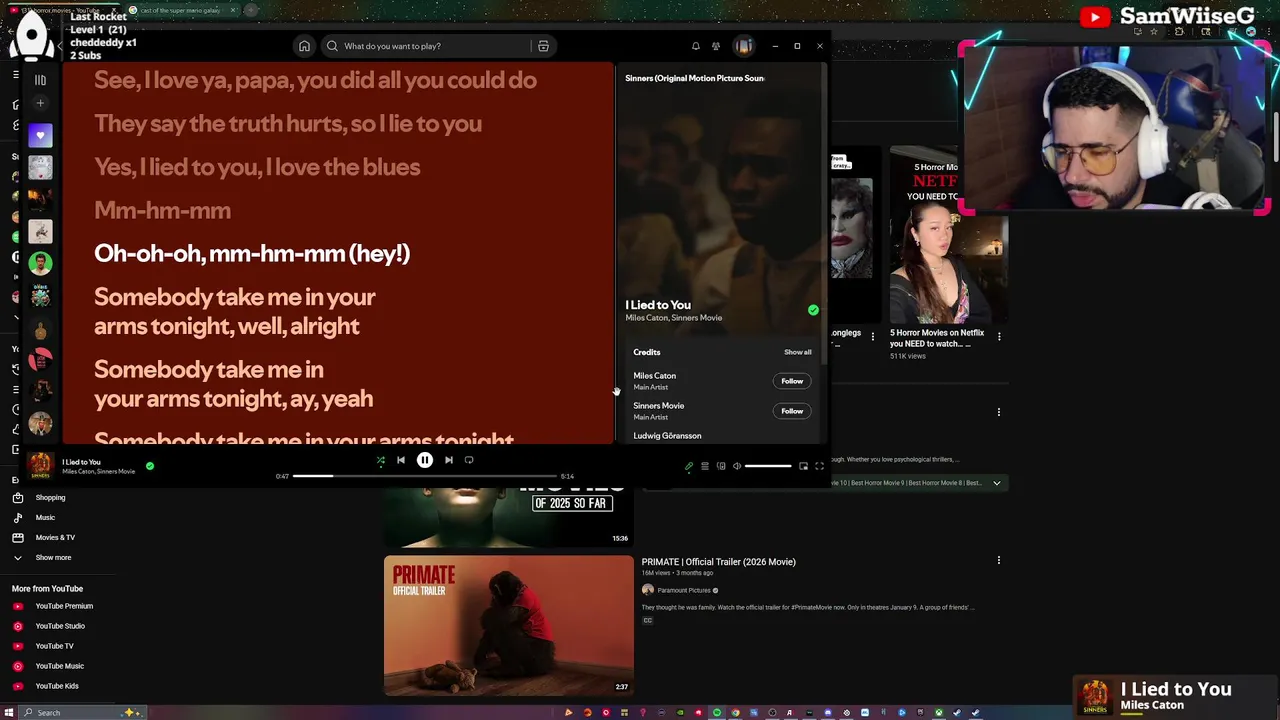The image size is (1280, 720).
Task: Open Spotify Friend Activity icon
Action: pyautogui.click(x=716, y=46)
